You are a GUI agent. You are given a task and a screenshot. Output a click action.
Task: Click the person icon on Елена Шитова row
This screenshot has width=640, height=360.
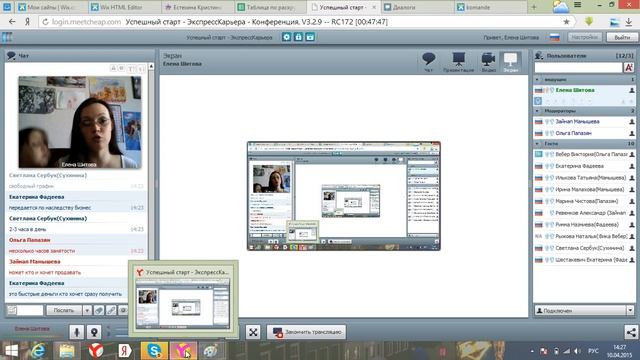pos(631,90)
